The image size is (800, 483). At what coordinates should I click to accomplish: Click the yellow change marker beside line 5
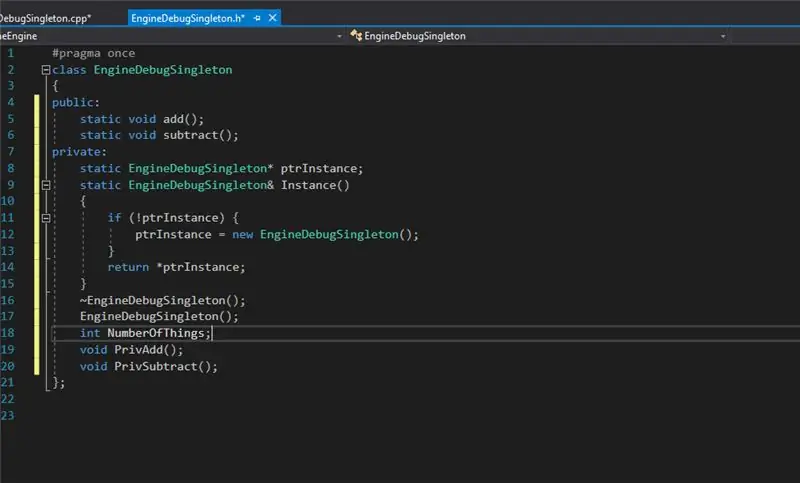point(37,119)
